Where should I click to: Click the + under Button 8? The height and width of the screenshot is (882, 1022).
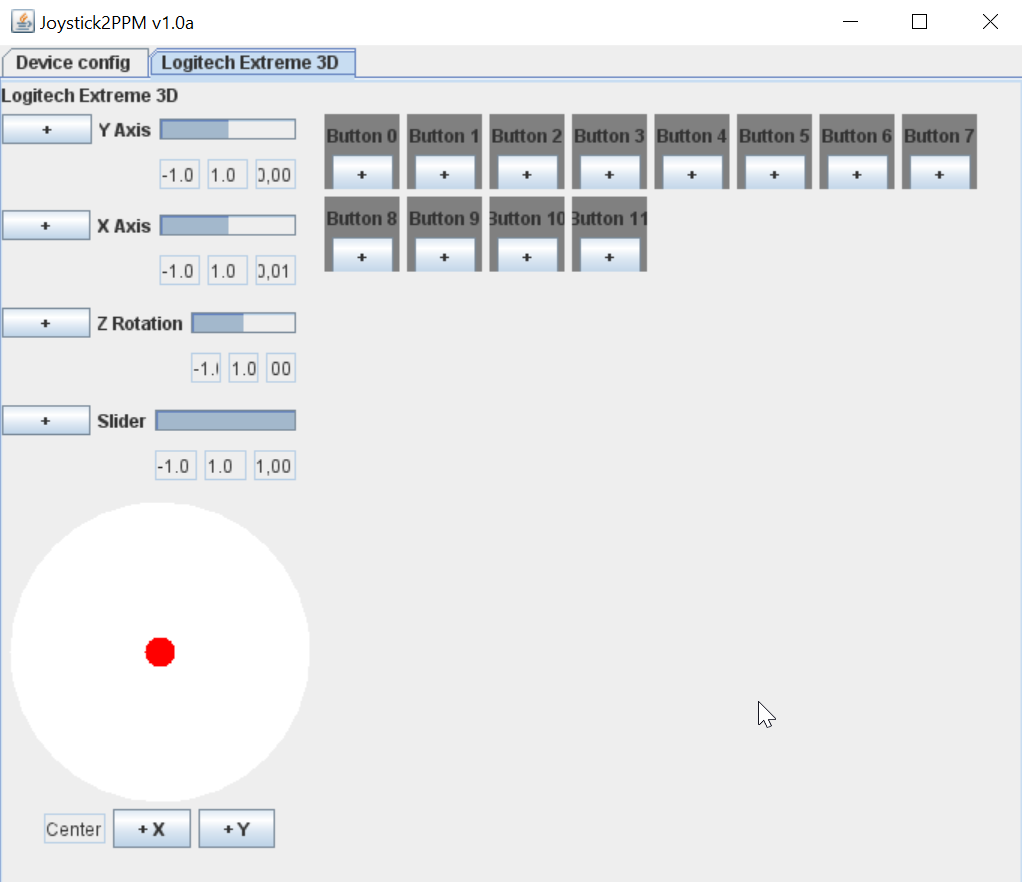(x=362, y=256)
